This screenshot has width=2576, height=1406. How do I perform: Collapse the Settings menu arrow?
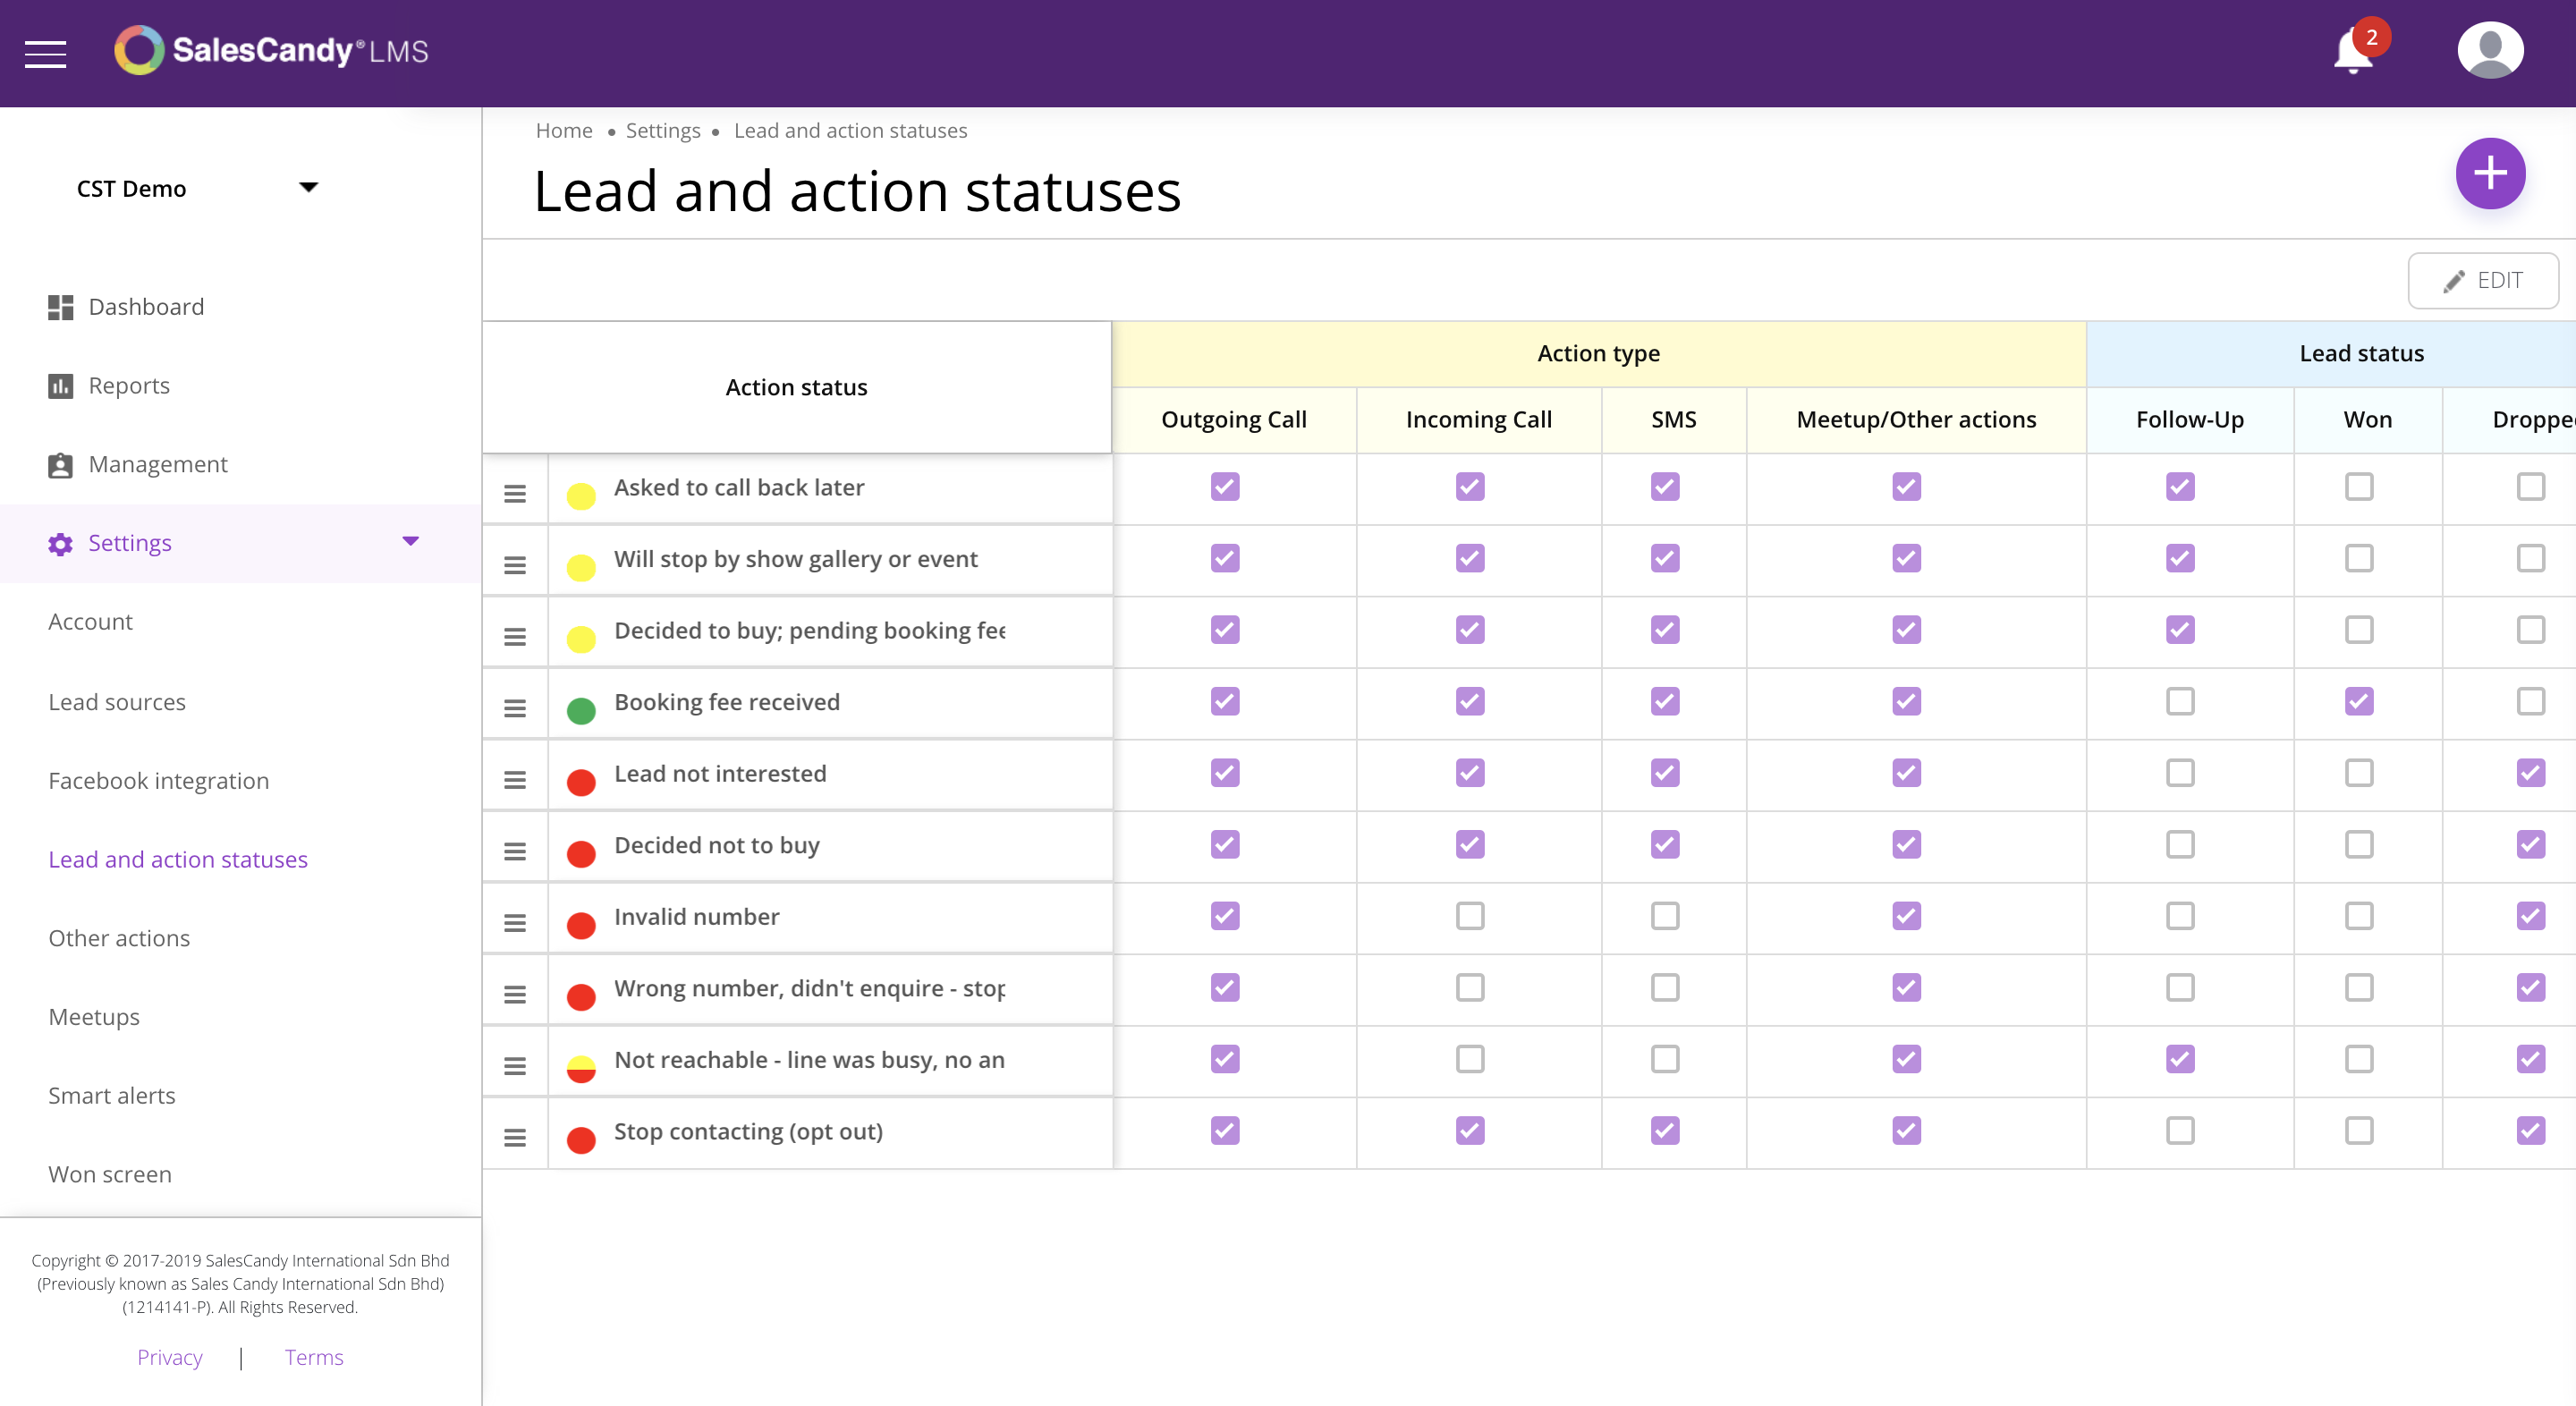tap(410, 542)
